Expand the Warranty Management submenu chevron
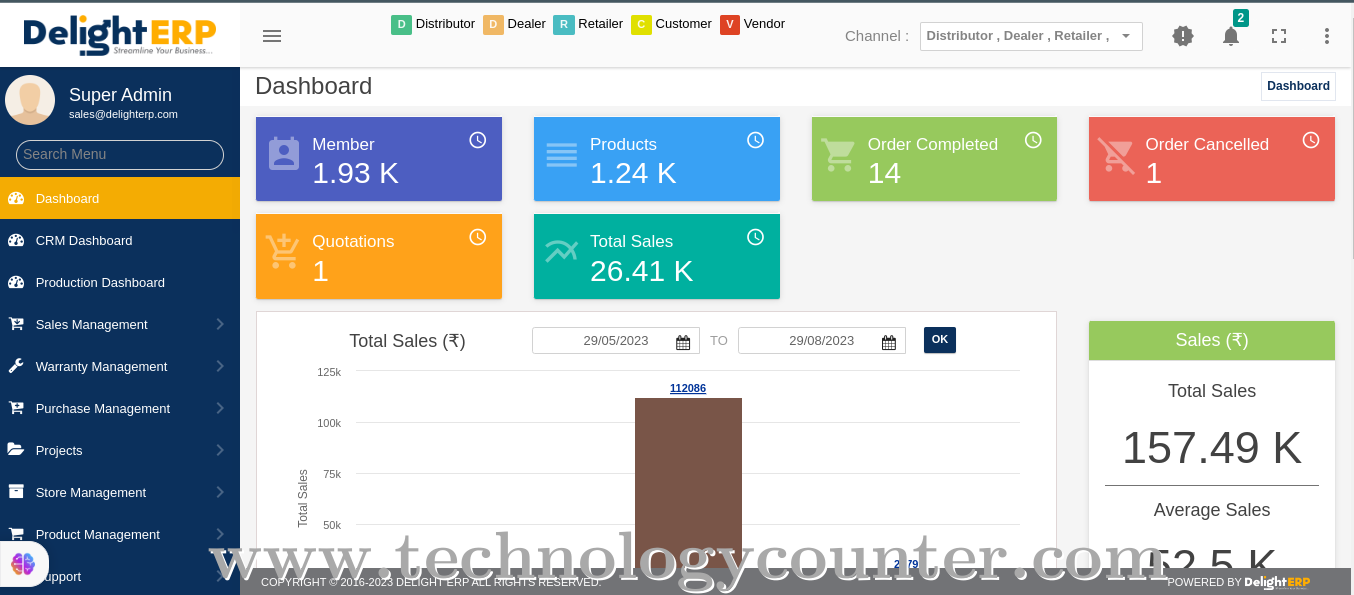This screenshot has height=595, width=1354. click(x=220, y=366)
